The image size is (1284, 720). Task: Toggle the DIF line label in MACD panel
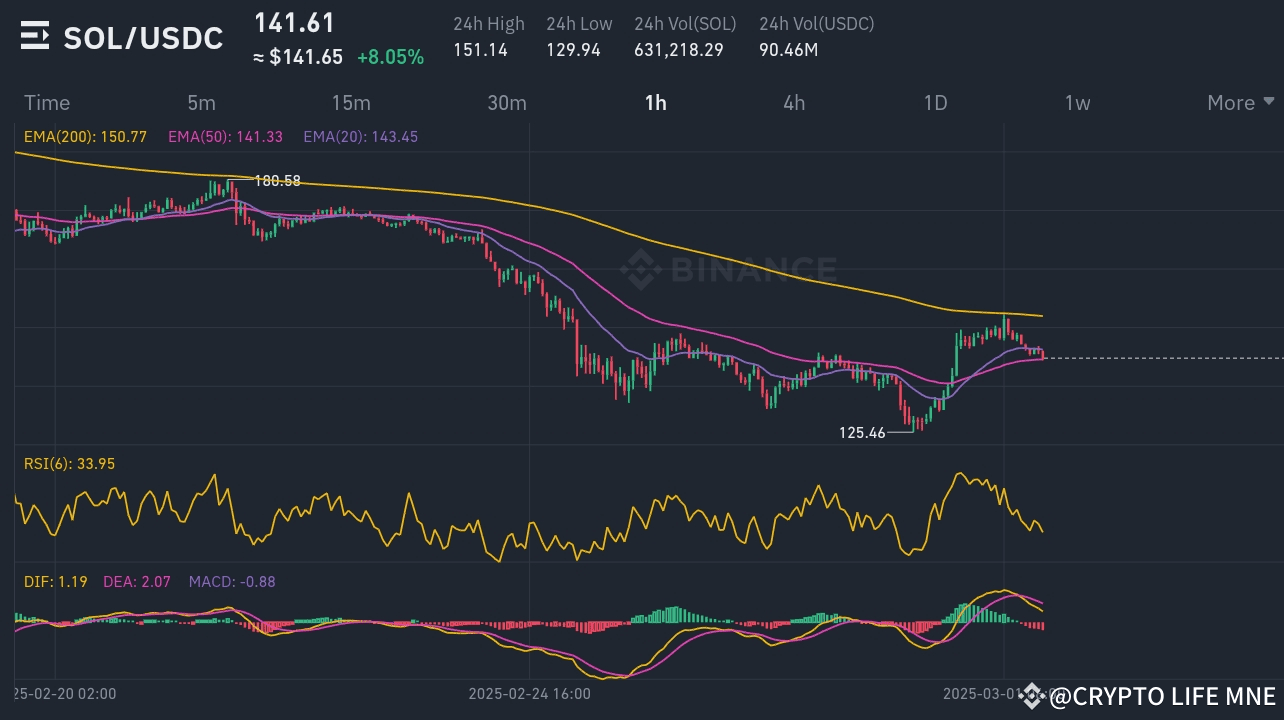(55, 581)
